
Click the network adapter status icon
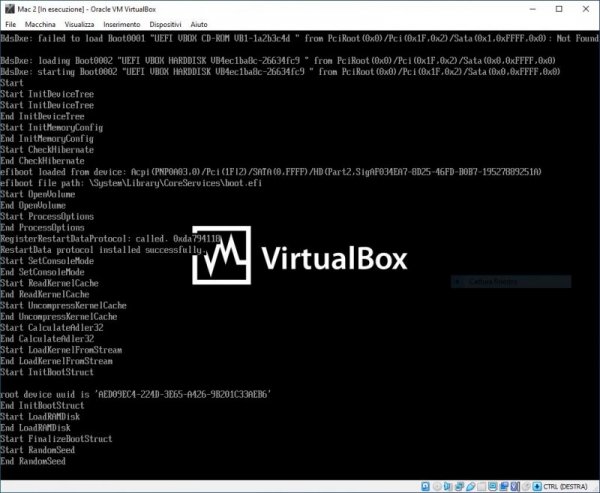[460, 486]
